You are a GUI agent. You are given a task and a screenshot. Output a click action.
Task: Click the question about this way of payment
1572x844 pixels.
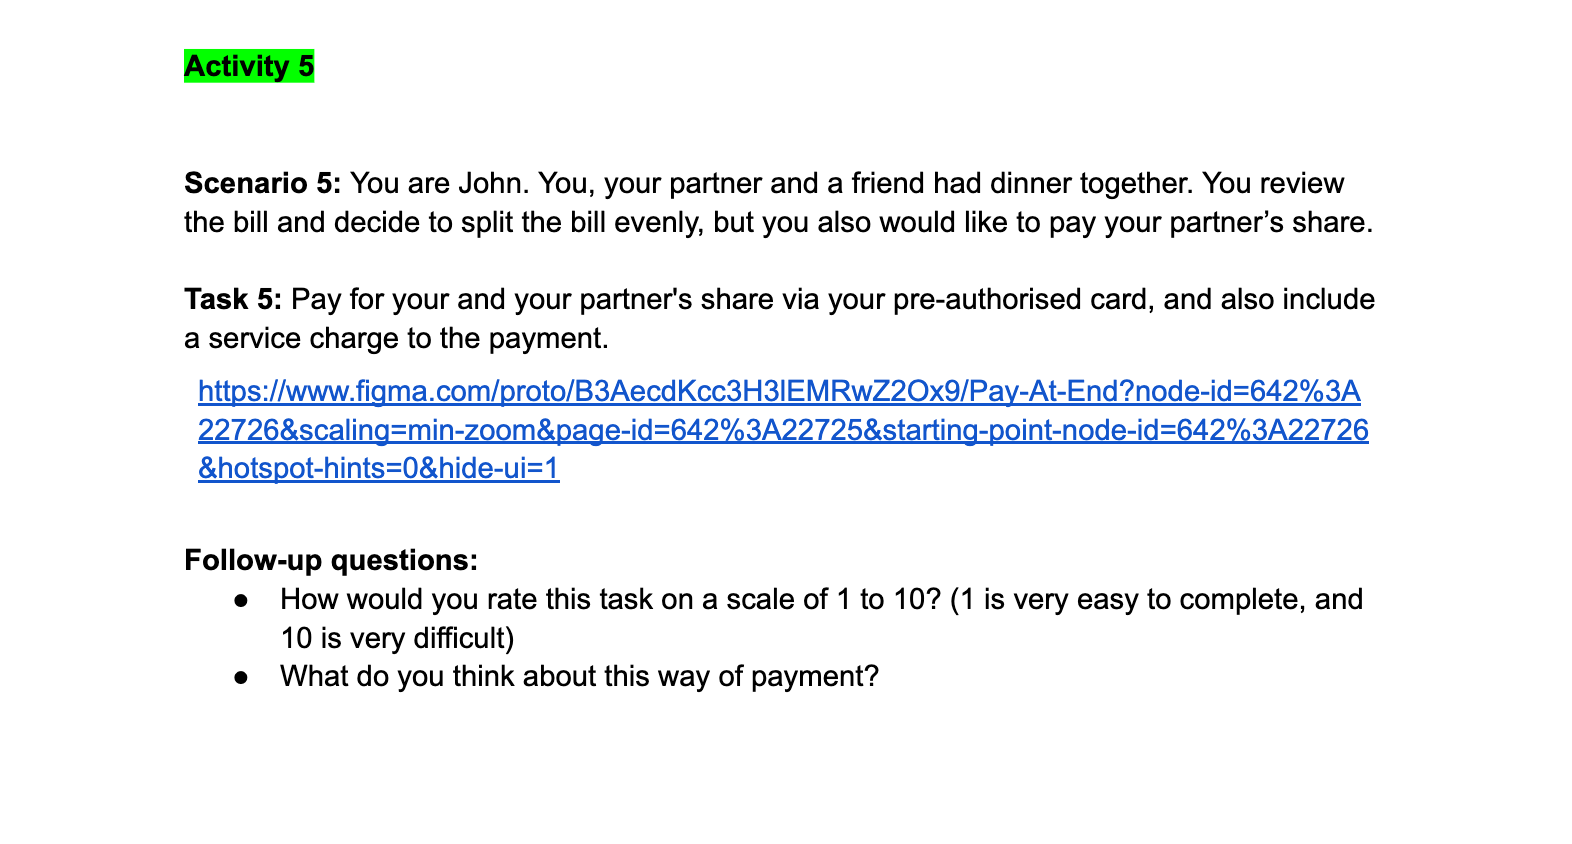(x=579, y=677)
